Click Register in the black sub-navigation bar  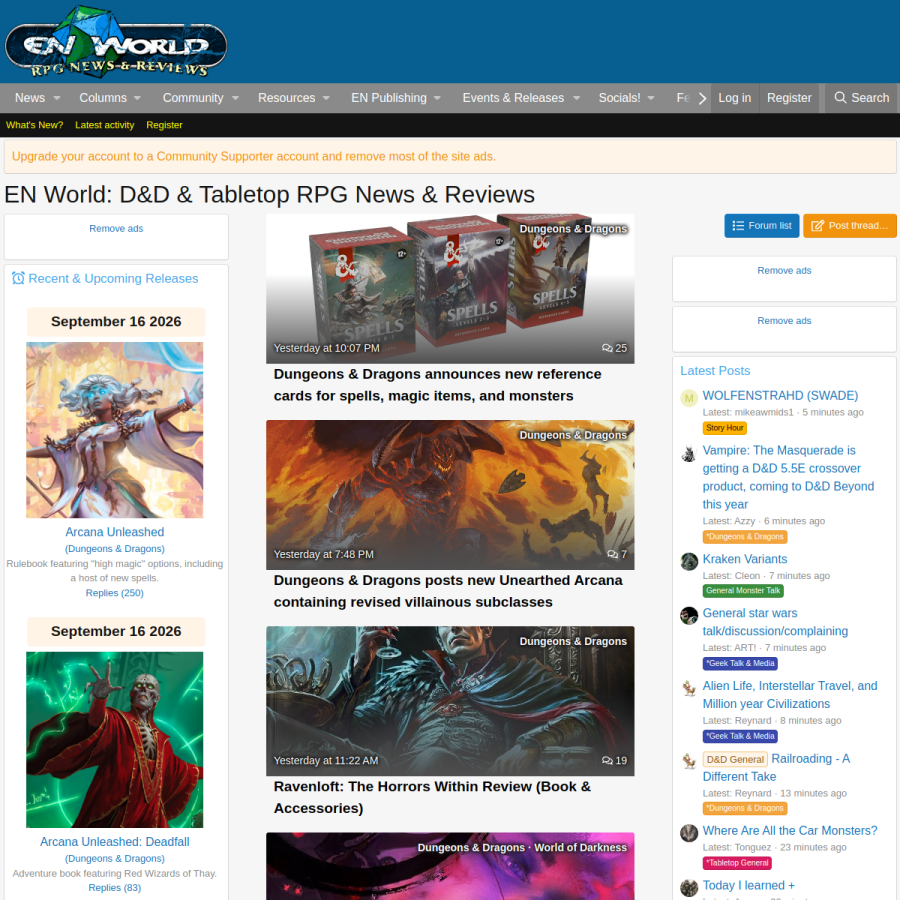[x=164, y=125]
